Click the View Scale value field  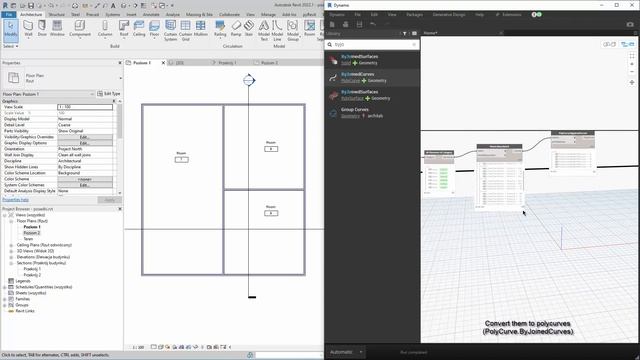pyautogui.click(x=85, y=107)
